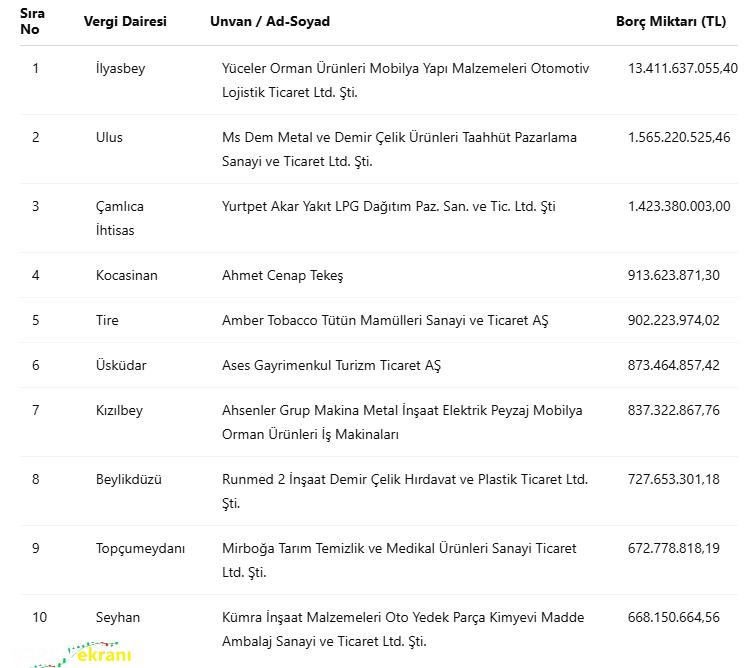This screenshot has height=668, width=751.
Task: Select debt amount 873.464.857,42
Action: pos(673,365)
